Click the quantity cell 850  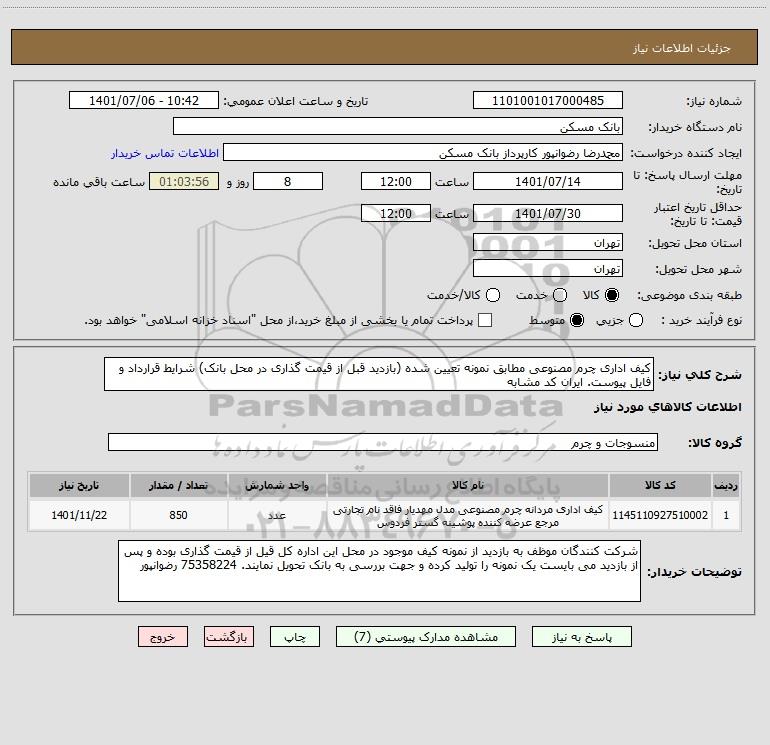click(x=178, y=515)
